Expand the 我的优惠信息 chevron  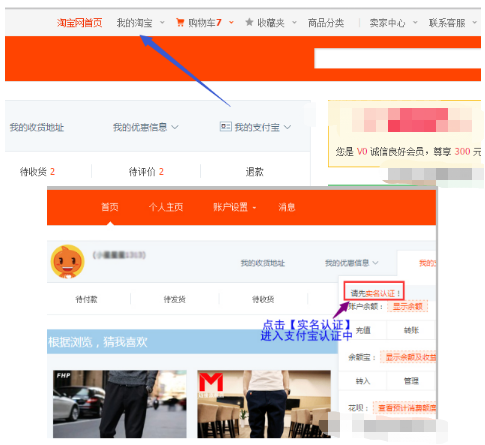(x=175, y=127)
